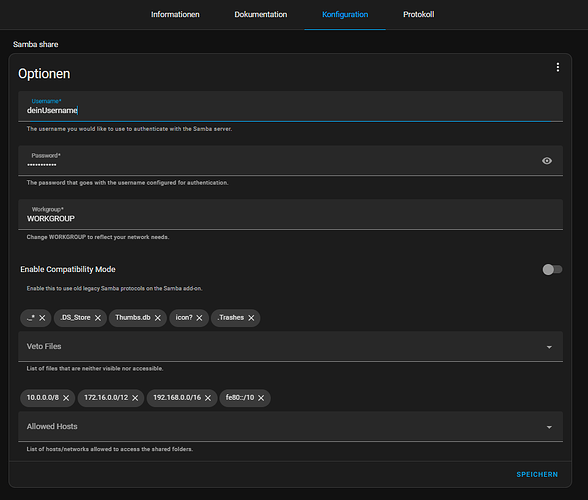Click the 'List of files' help text

(95, 368)
